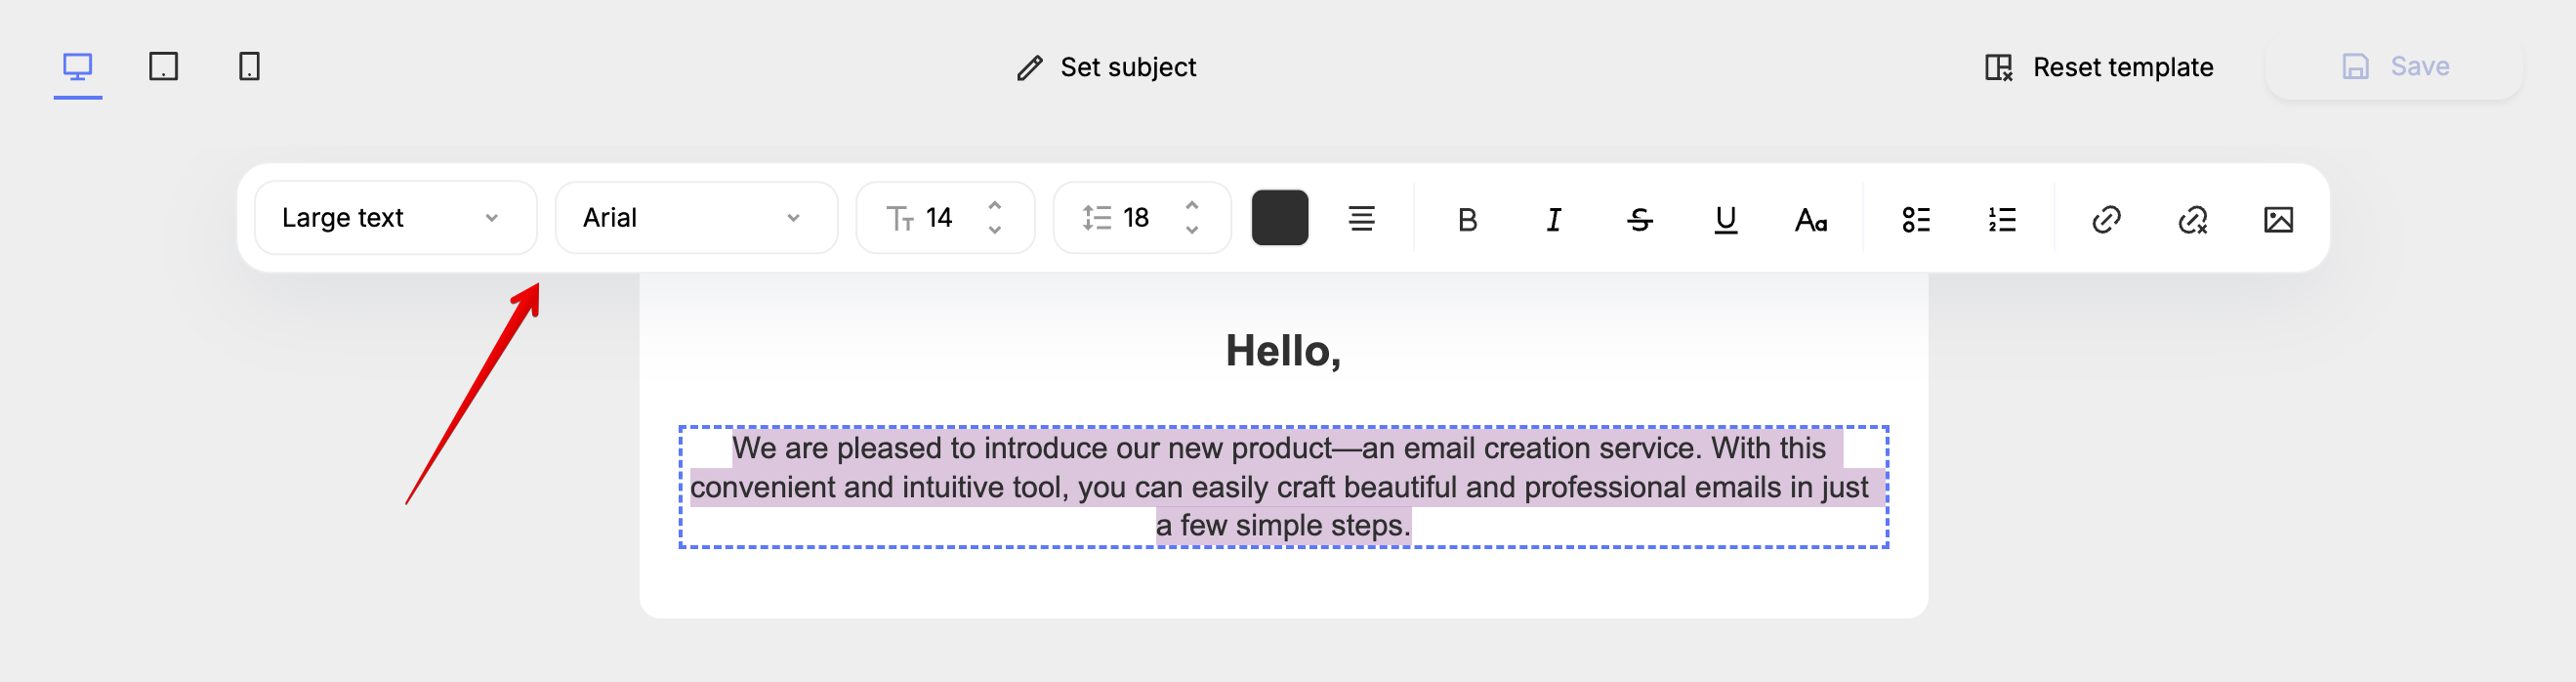Screen dimensions: 2576x682
Task: Open the text alignment options
Action: 1361,218
